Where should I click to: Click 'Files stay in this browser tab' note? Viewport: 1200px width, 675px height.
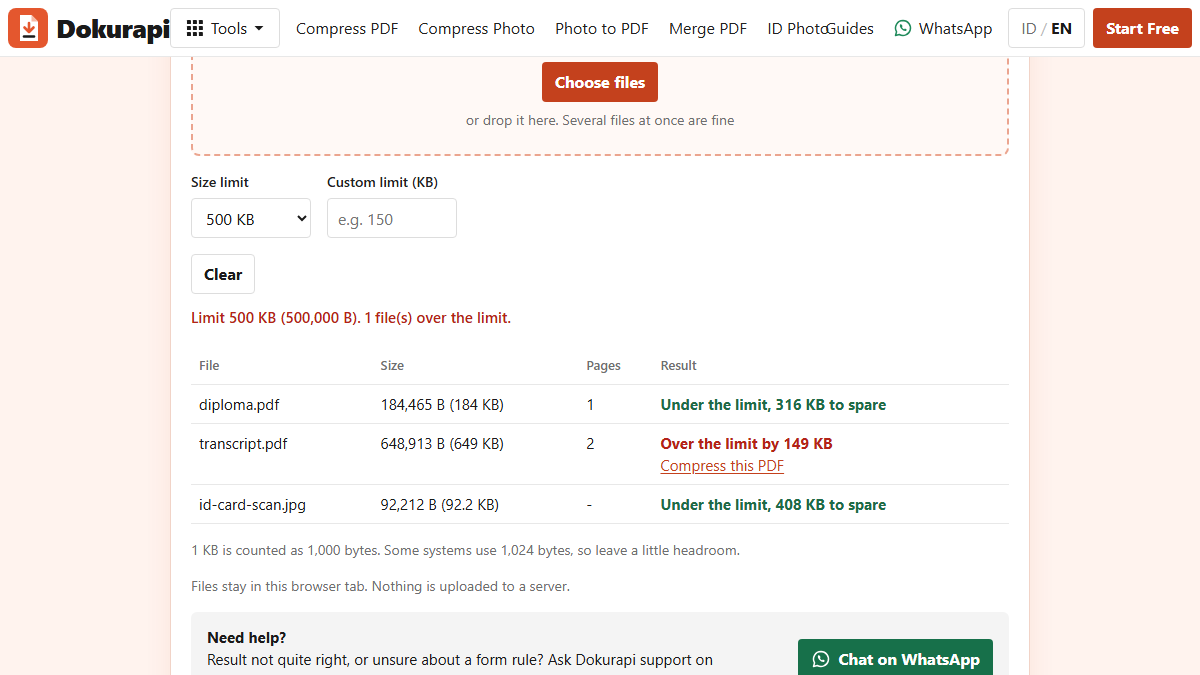[380, 586]
